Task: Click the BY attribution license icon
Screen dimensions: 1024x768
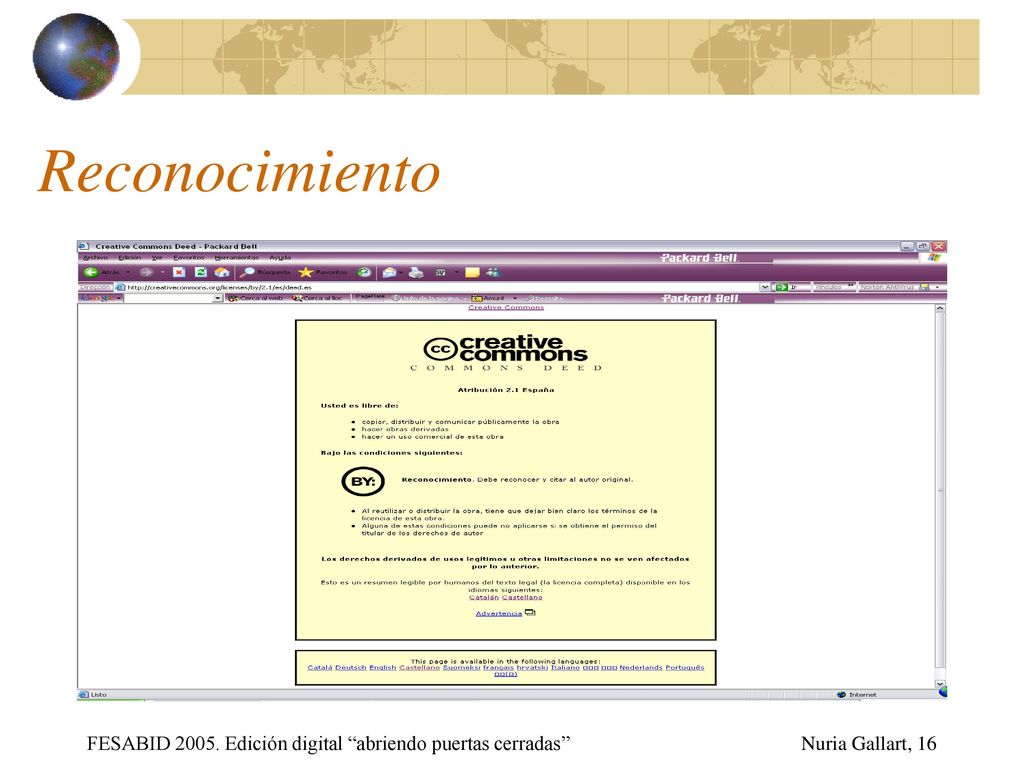Action: (363, 482)
